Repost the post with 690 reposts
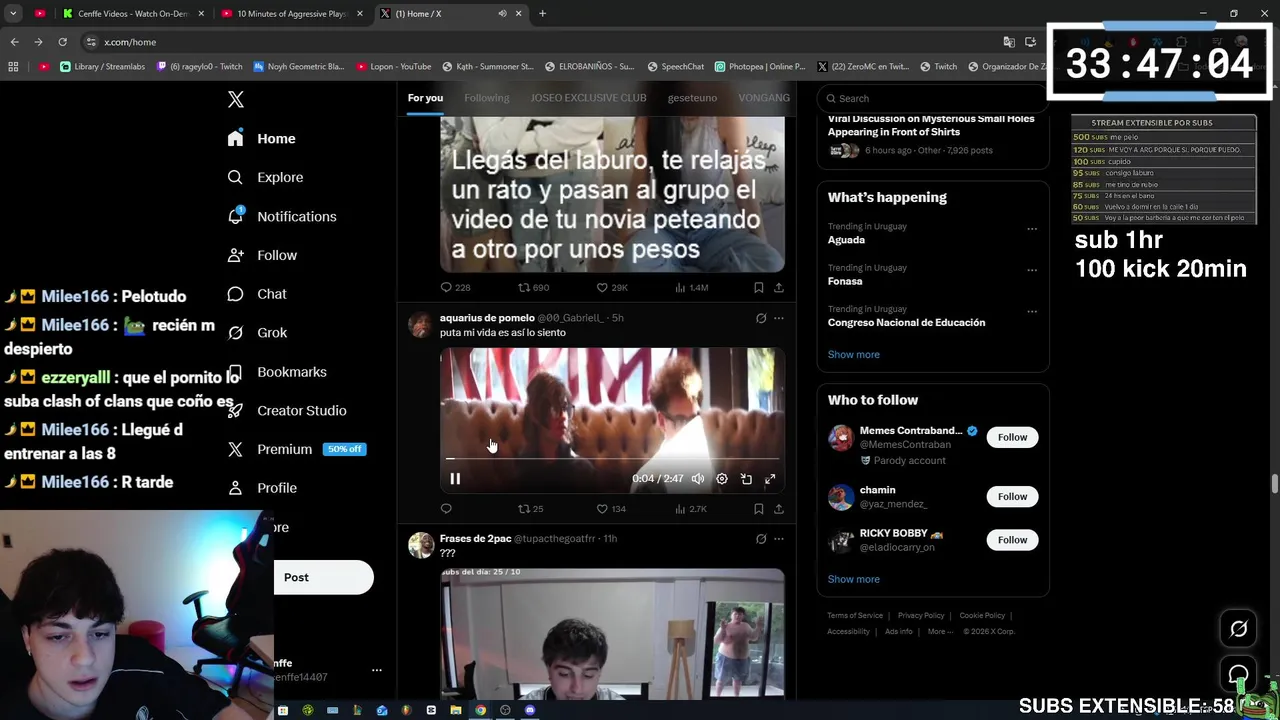The image size is (1280, 720). point(533,287)
